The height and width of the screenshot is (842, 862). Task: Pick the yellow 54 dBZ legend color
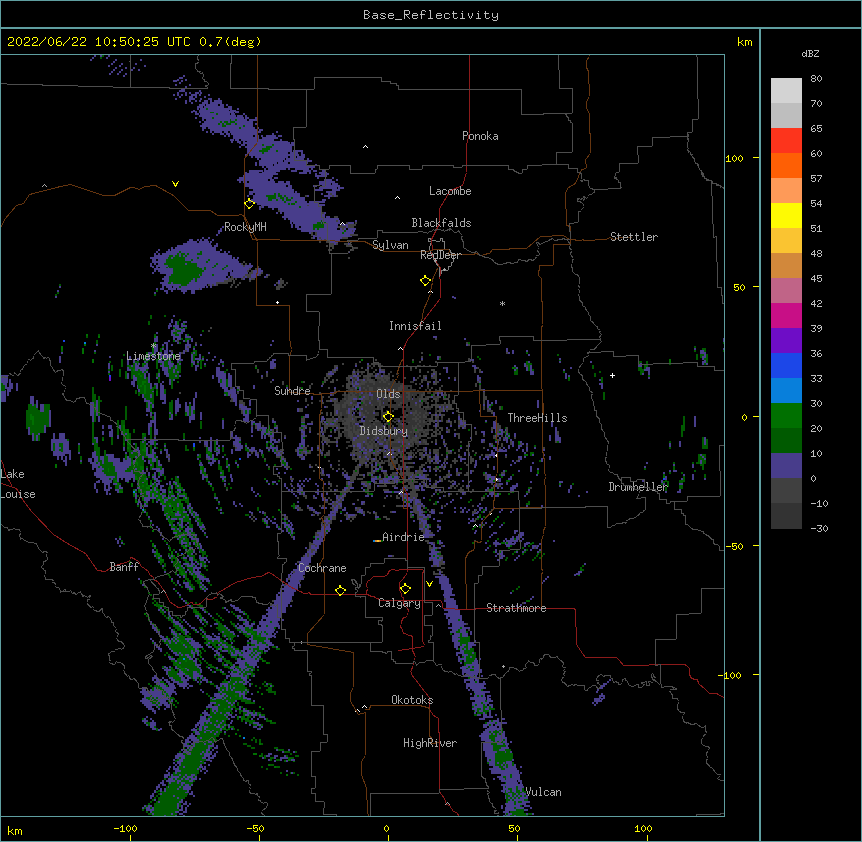tap(786, 215)
